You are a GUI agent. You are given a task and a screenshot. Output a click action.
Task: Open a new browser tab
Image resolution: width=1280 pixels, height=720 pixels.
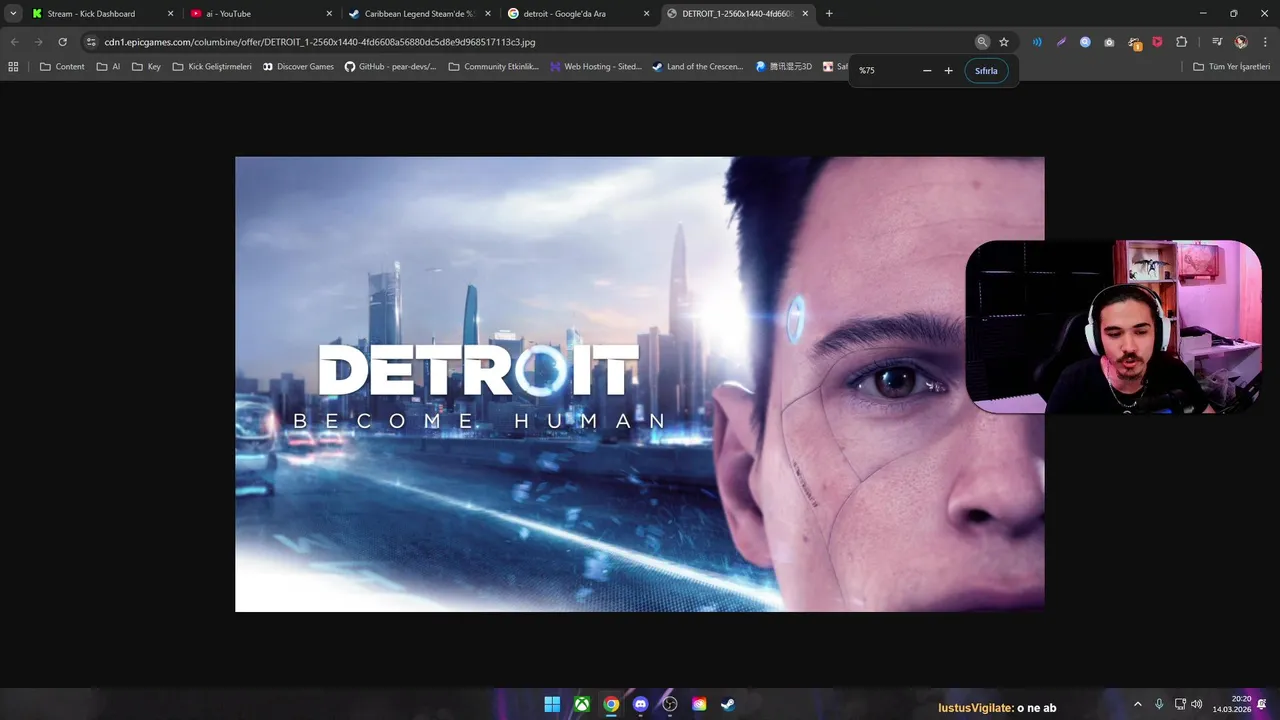(x=829, y=14)
